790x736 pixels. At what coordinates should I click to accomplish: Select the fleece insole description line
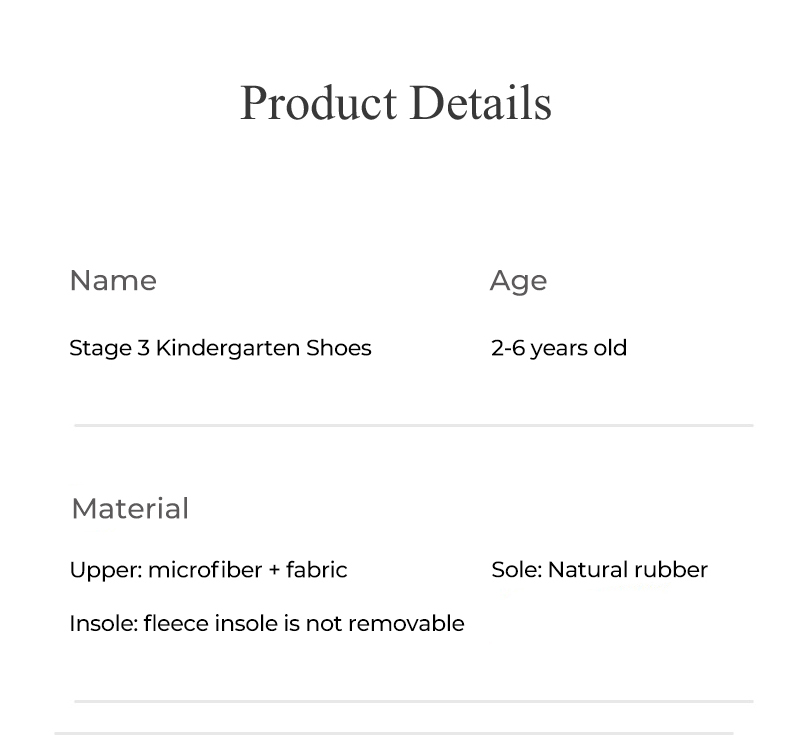266,624
